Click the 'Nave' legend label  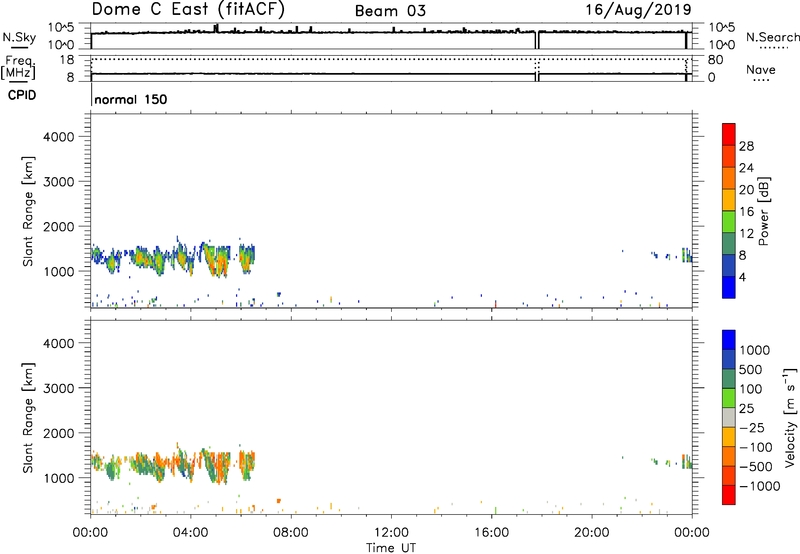tap(761, 70)
